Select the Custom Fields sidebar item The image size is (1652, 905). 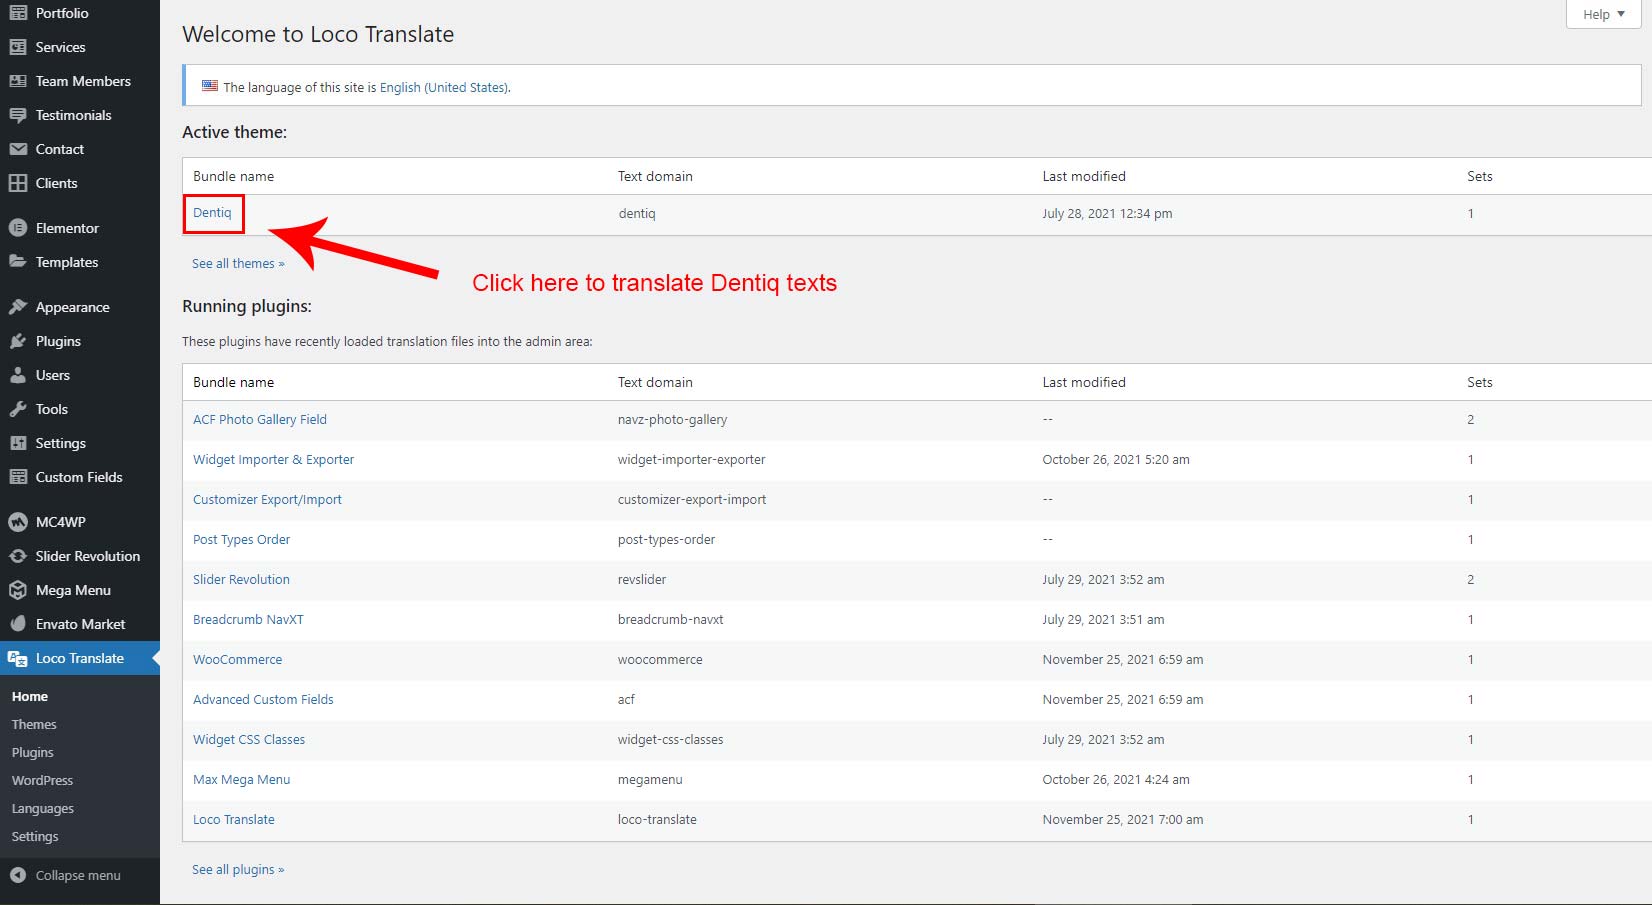(79, 477)
